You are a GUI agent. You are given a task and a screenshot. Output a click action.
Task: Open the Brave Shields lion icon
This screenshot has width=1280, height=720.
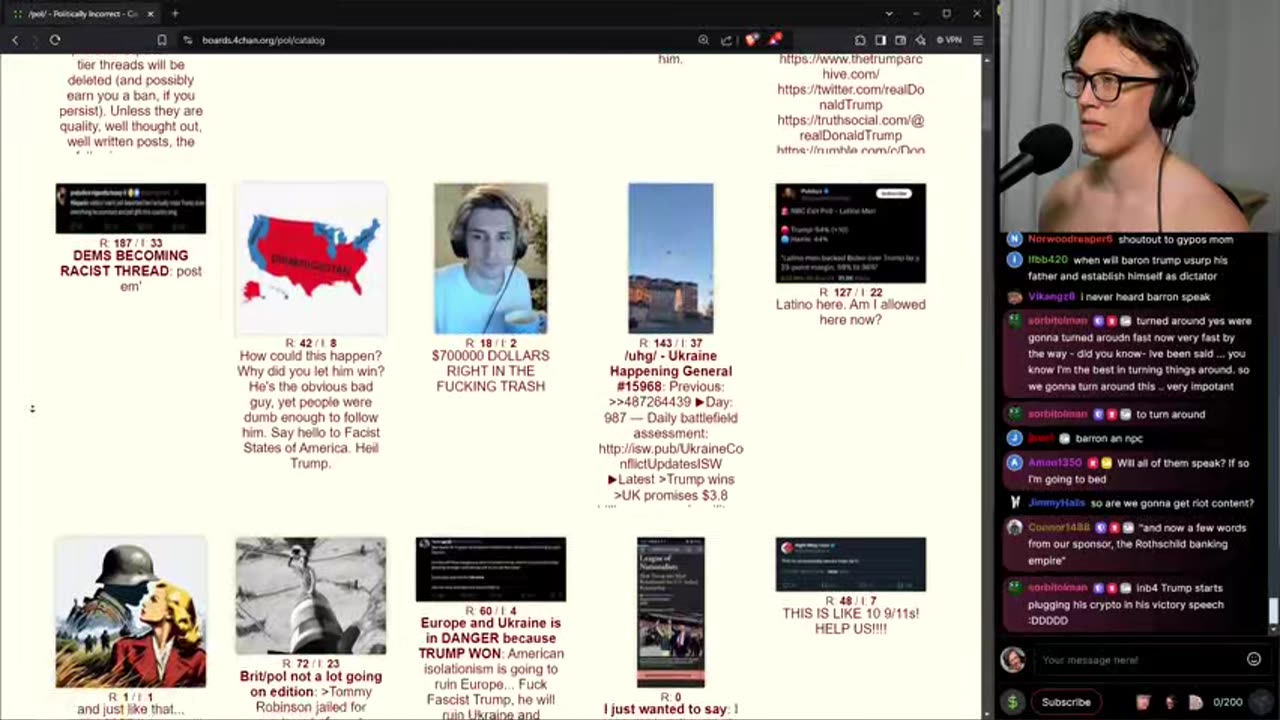pos(751,40)
